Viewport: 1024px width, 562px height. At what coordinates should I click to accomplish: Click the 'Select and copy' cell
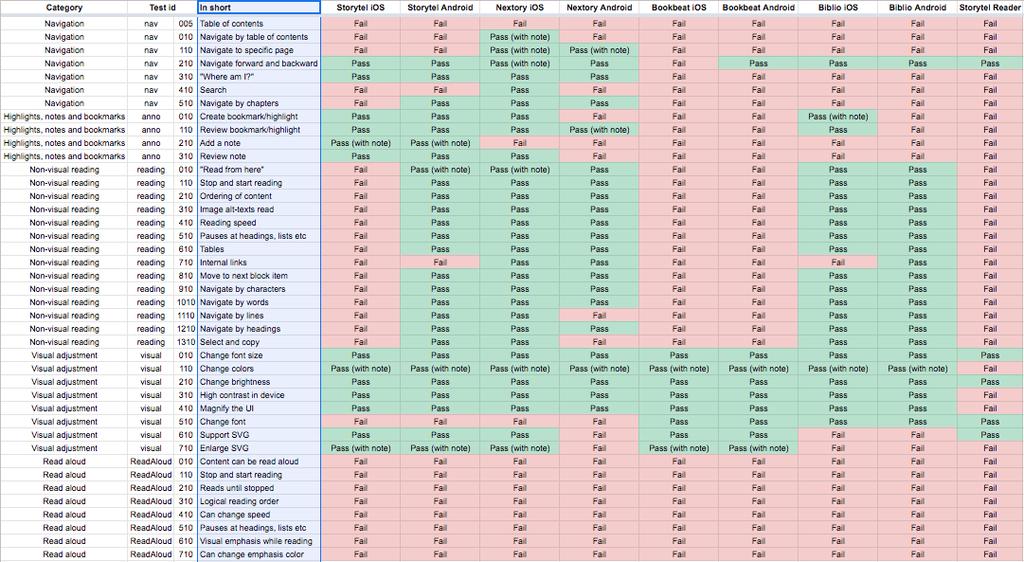[x=259, y=342]
